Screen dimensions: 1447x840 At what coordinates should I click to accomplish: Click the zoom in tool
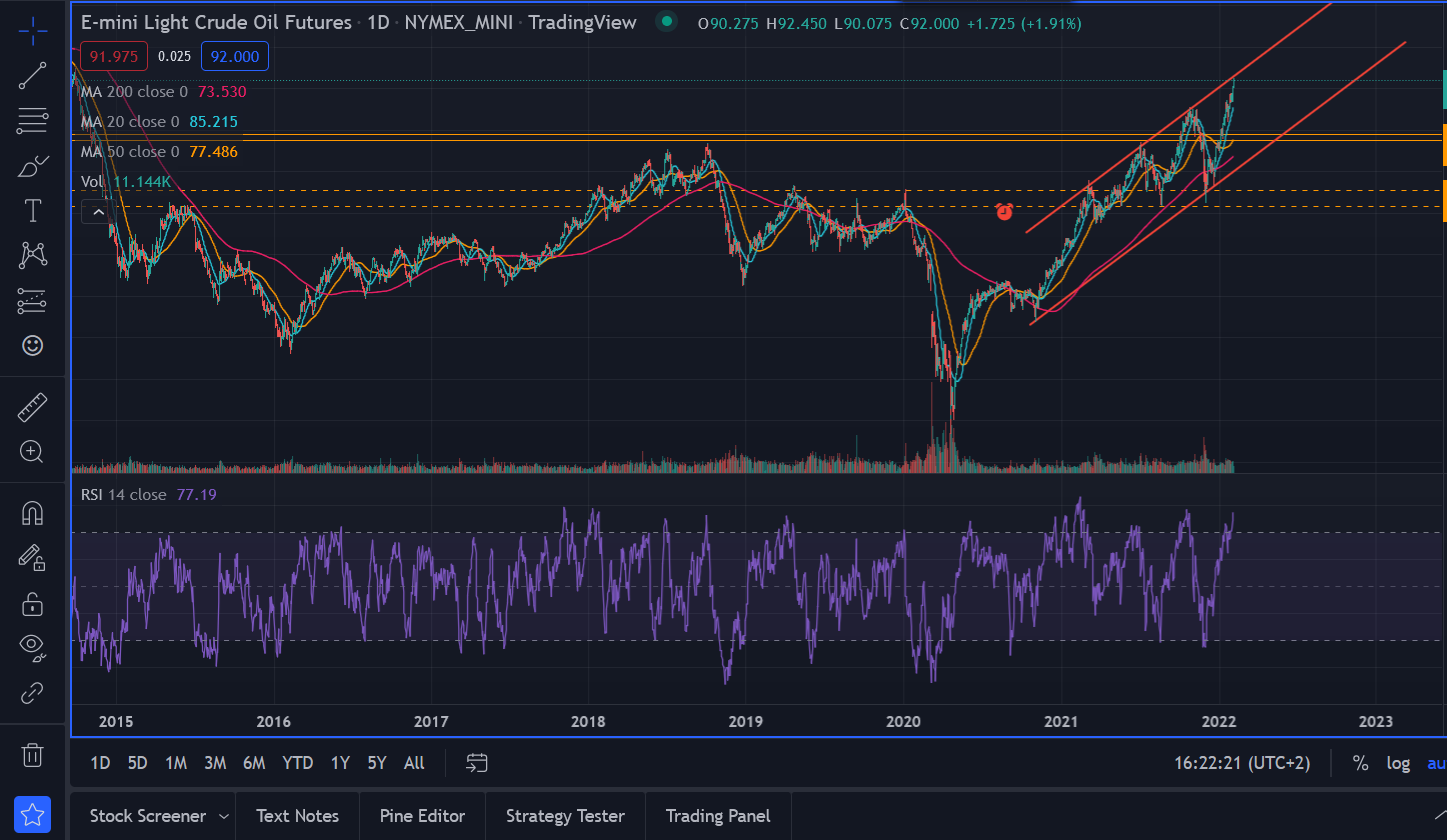click(x=32, y=452)
